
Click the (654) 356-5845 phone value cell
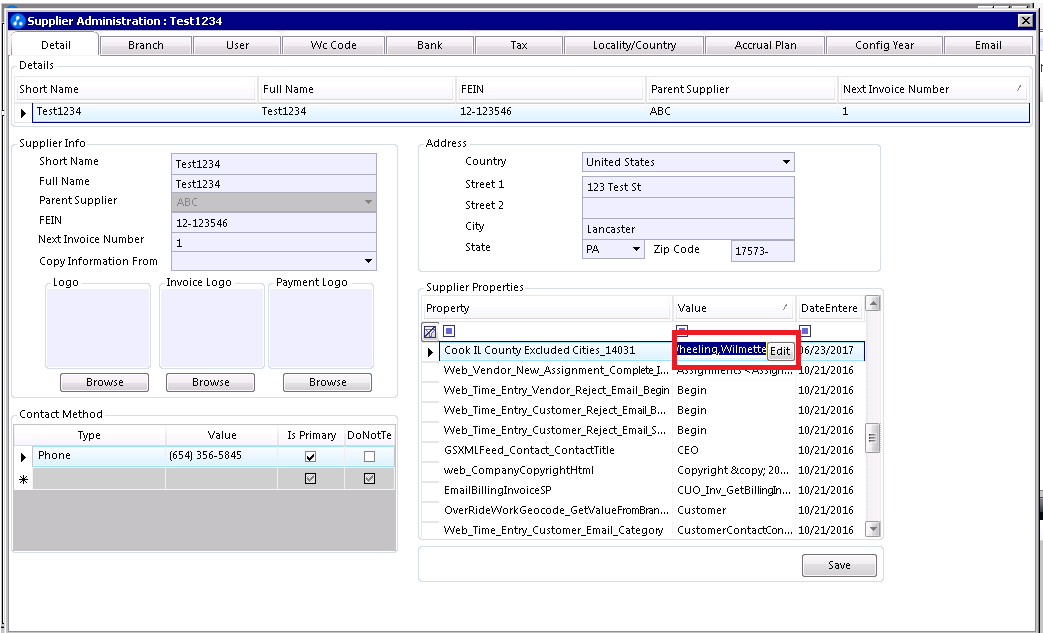tap(222, 456)
